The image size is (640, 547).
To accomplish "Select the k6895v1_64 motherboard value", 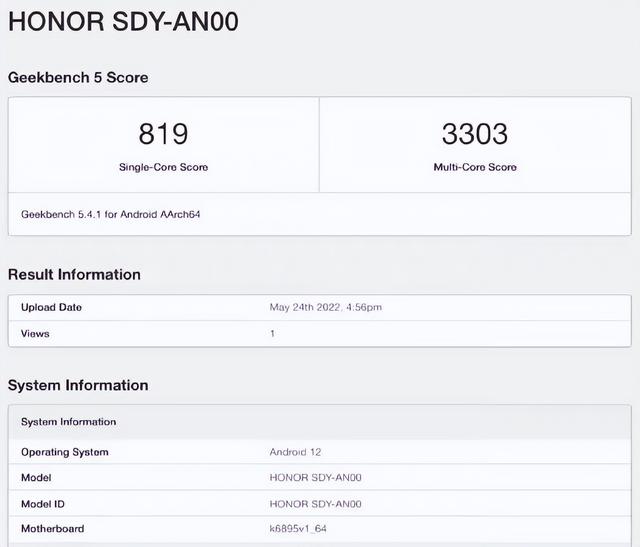I will point(298,528).
